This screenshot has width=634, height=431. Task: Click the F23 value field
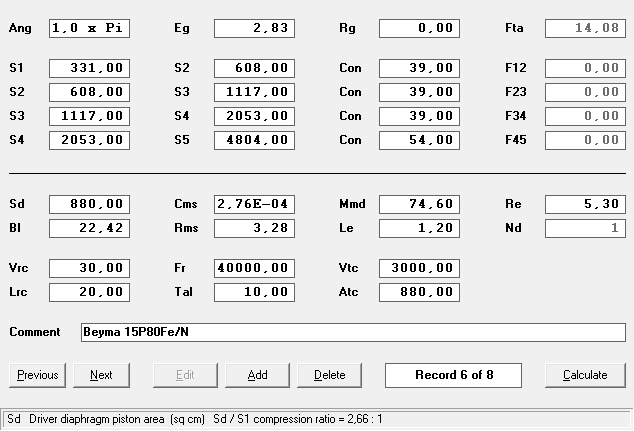click(x=585, y=92)
